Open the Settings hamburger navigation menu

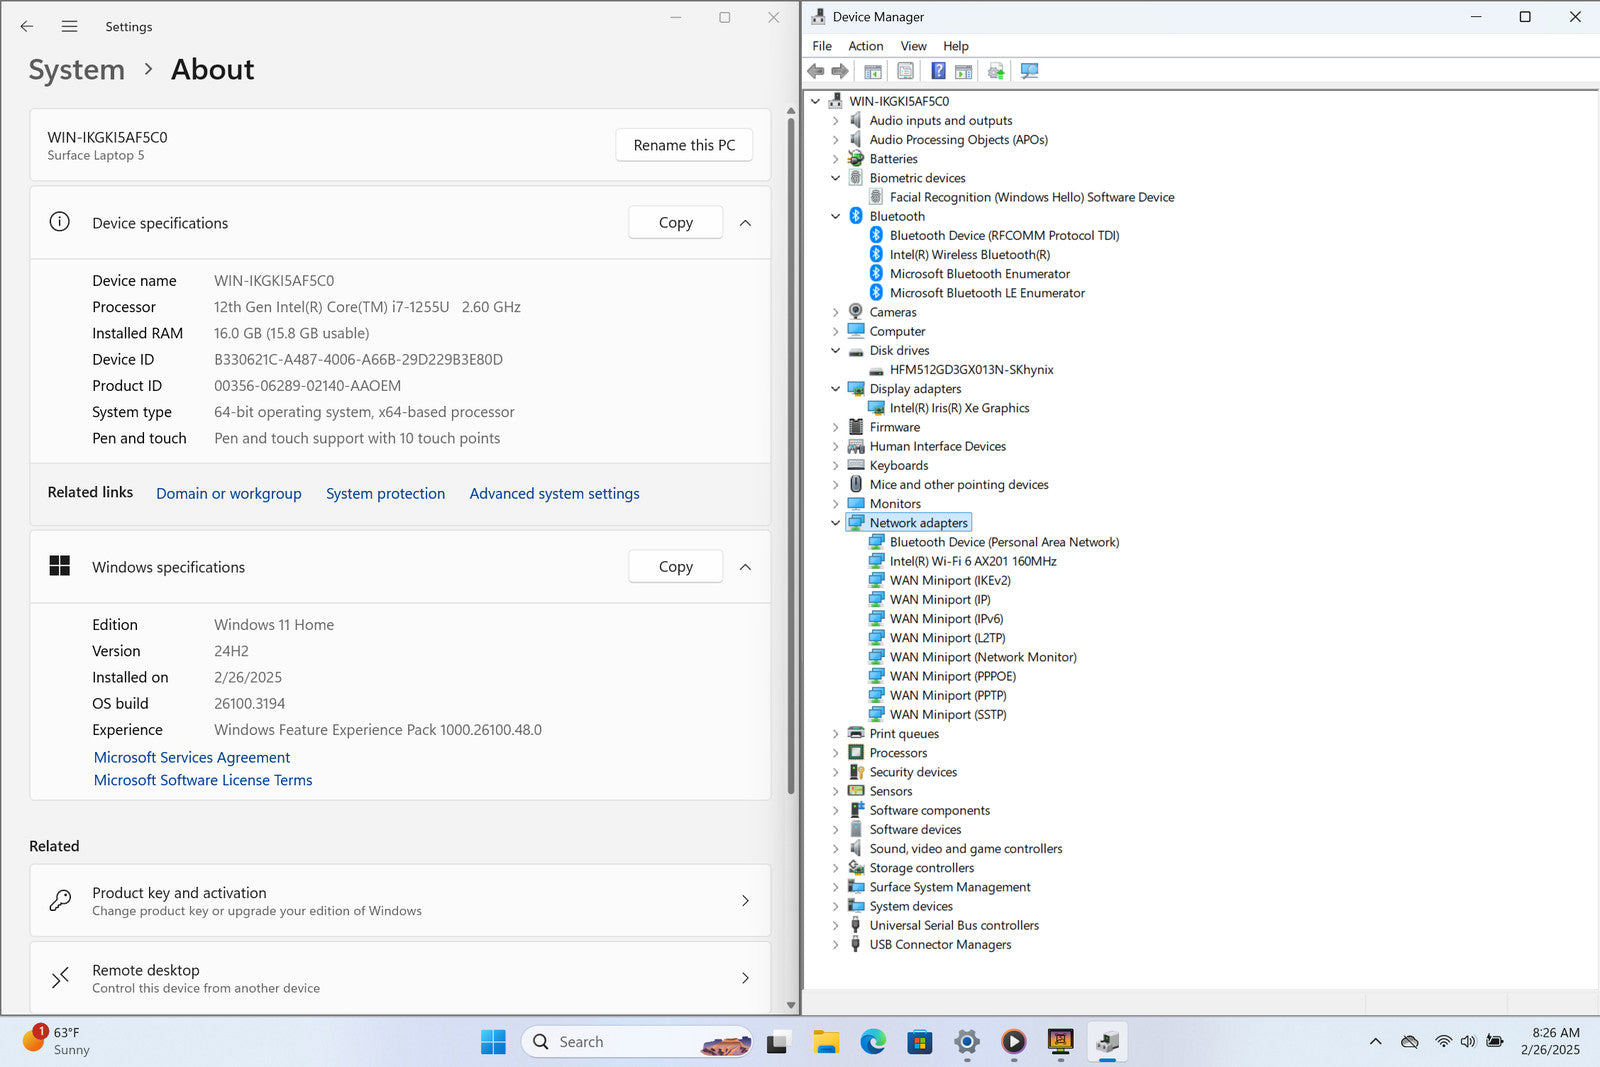(x=69, y=27)
